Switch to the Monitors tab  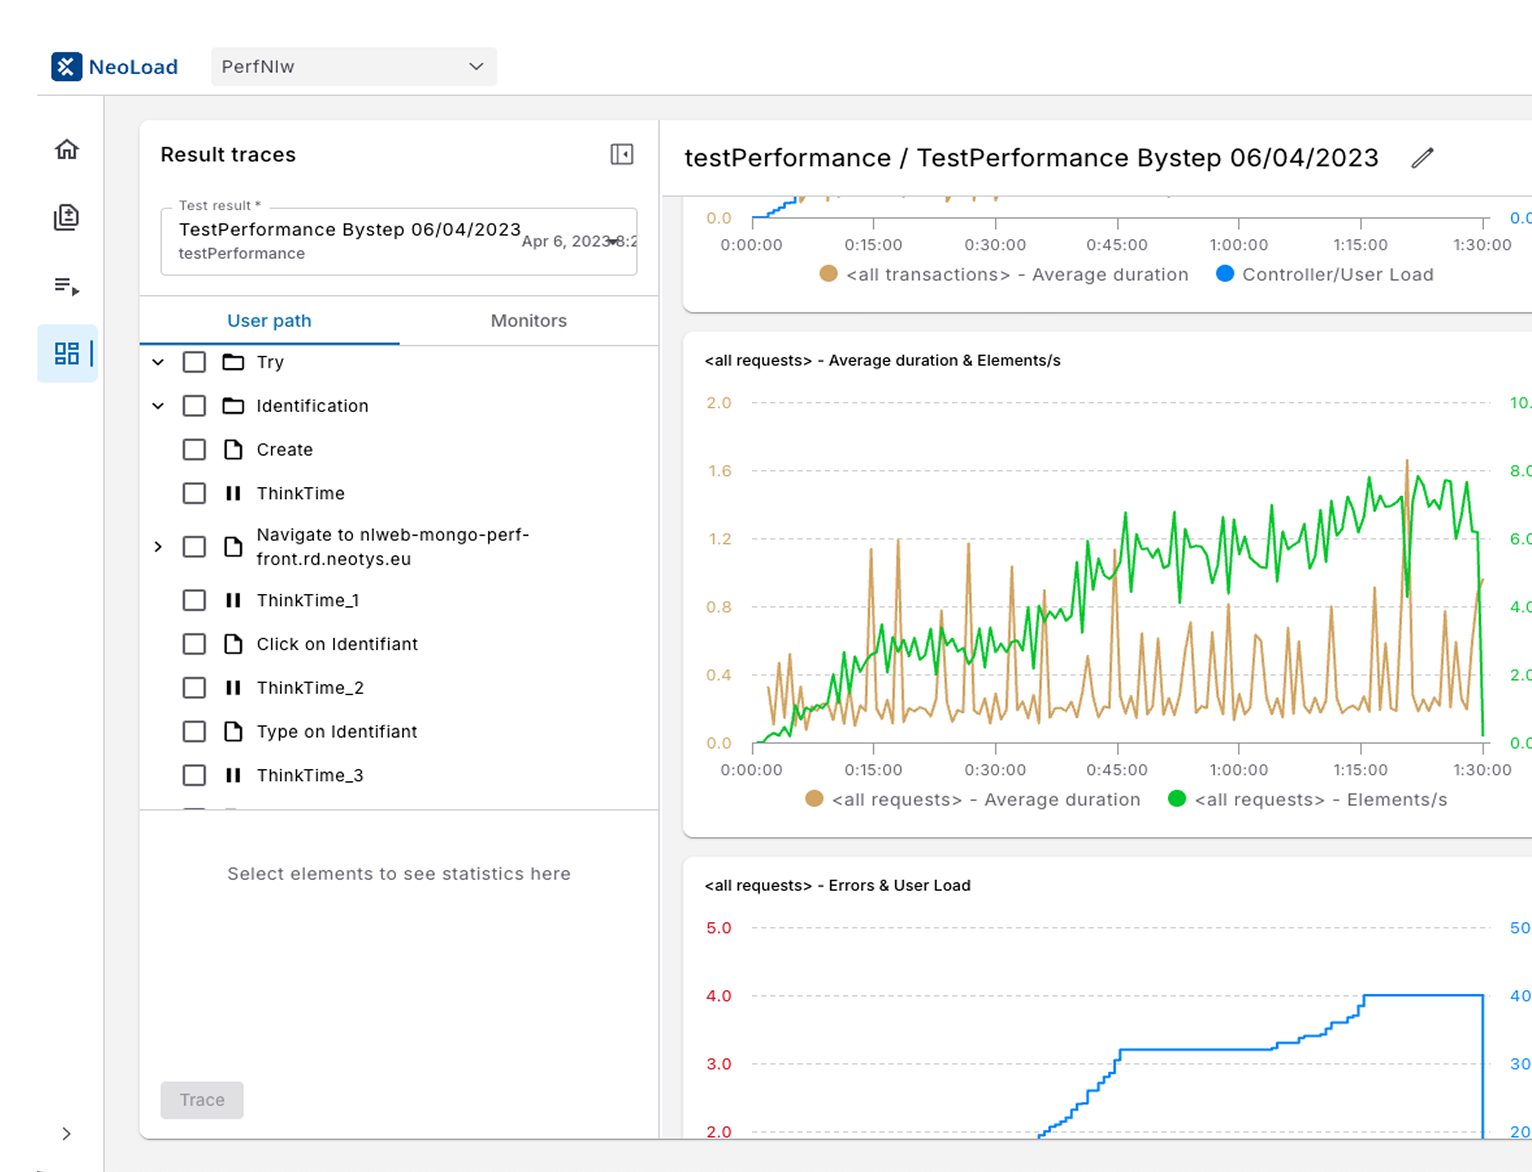point(528,321)
